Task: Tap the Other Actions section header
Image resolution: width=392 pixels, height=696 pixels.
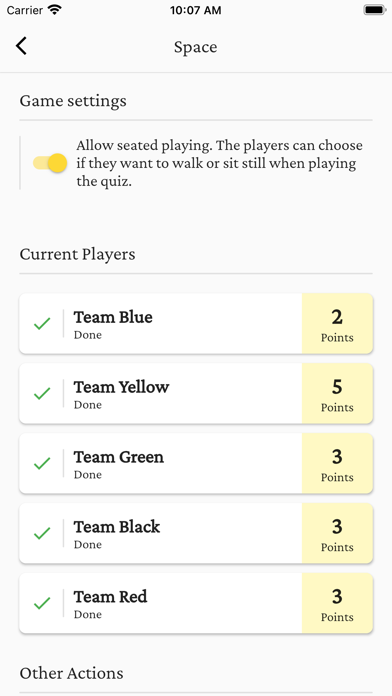Action: (x=71, y=673)
